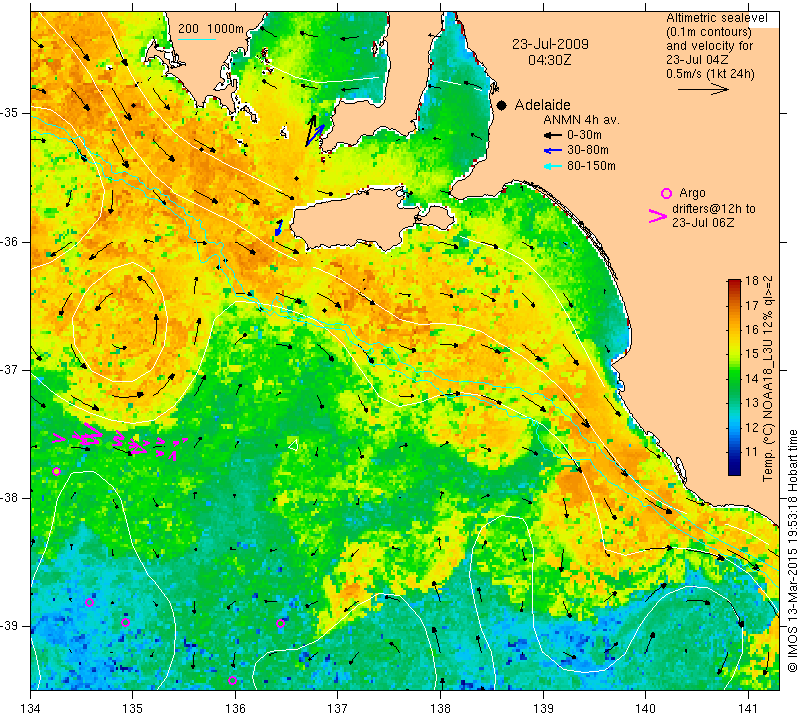Click the colorbar tick label 17
The image size is (800, 720).
tap(752, 306)
